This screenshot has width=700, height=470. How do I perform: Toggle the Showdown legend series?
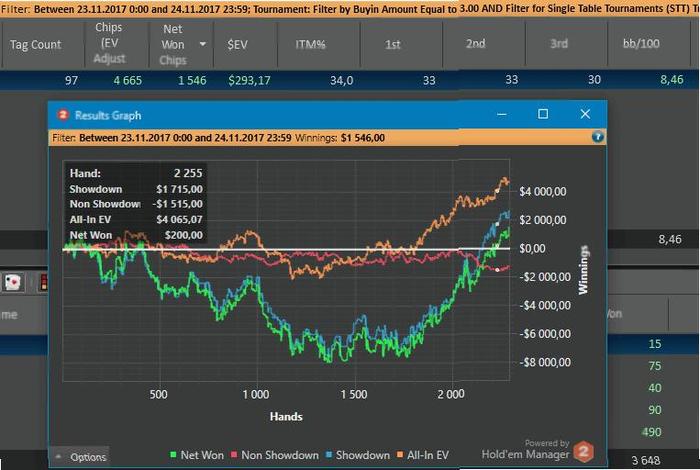click(358, 455)
